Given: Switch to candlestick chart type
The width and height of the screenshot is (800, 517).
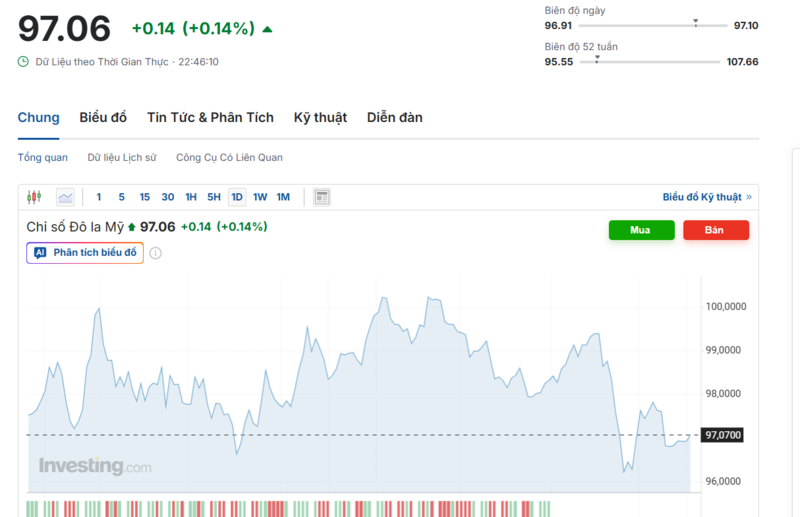Looking at the screenshot, I should [35, 197].
